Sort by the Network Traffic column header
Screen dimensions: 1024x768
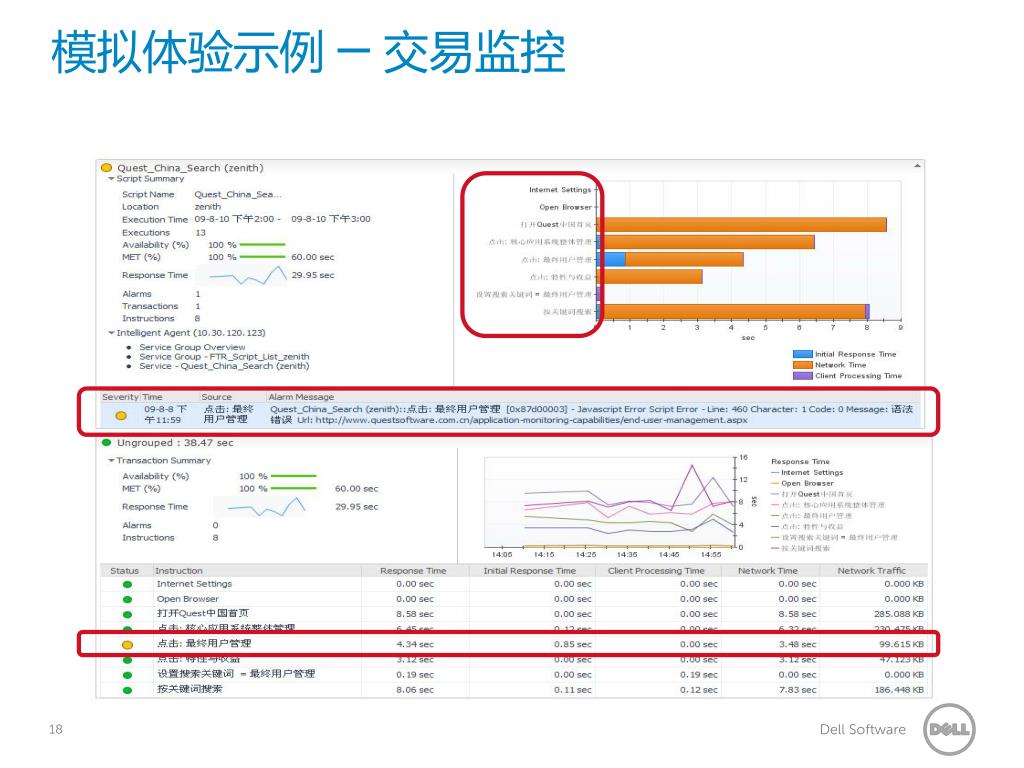(871, 571)
